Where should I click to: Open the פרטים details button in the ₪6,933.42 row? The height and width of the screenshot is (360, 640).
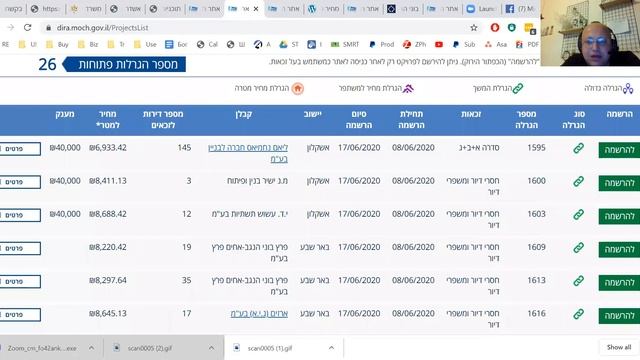pos(20,149)
